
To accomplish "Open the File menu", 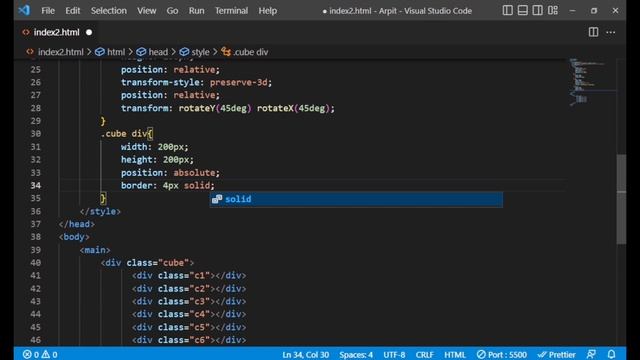I will click(x=48, y=11).
